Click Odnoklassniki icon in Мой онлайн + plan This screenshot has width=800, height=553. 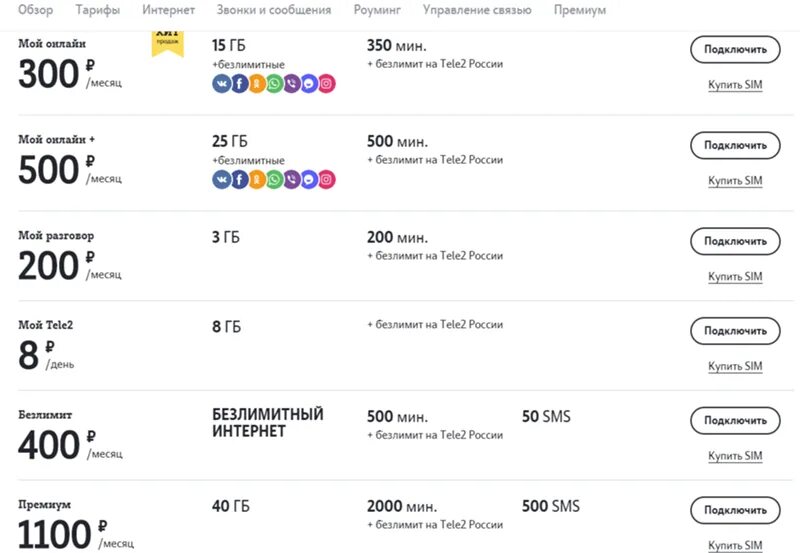pos(257,179)
